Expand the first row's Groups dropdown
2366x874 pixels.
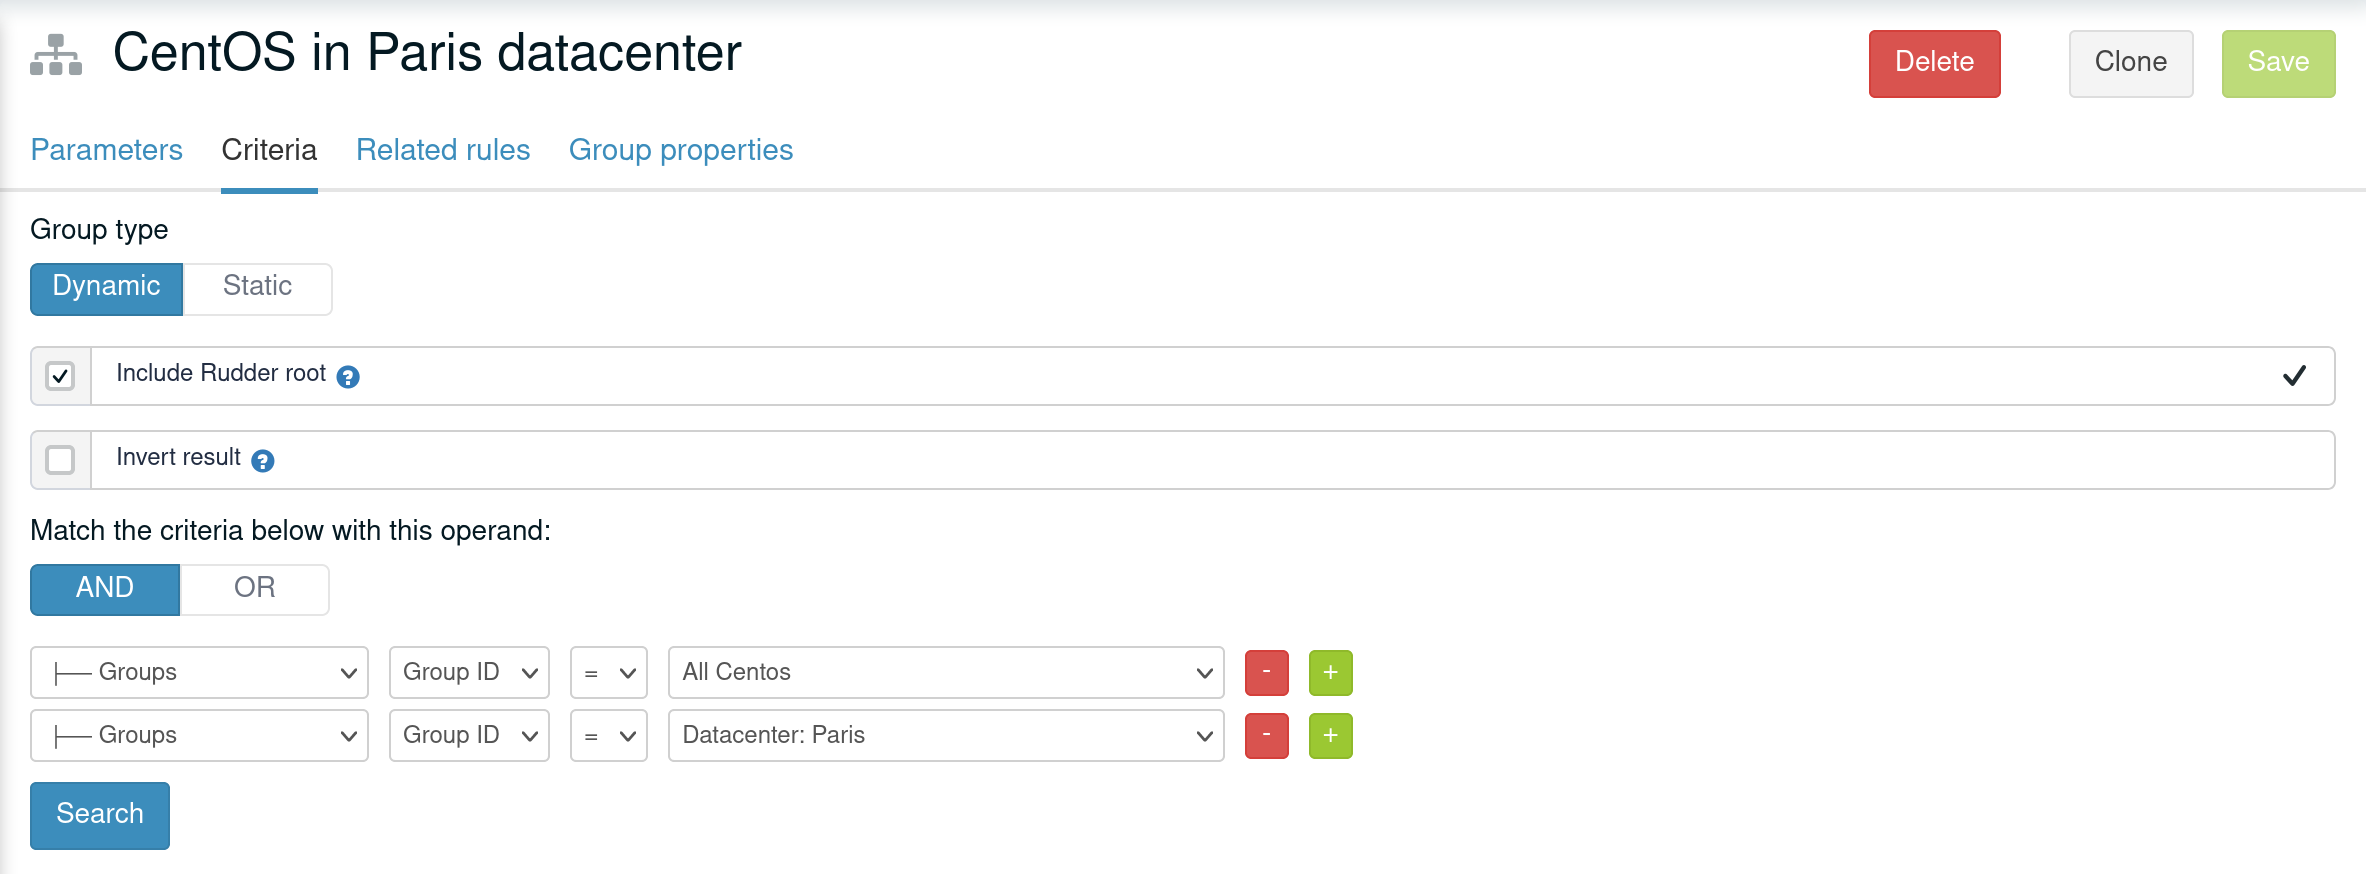199,672
